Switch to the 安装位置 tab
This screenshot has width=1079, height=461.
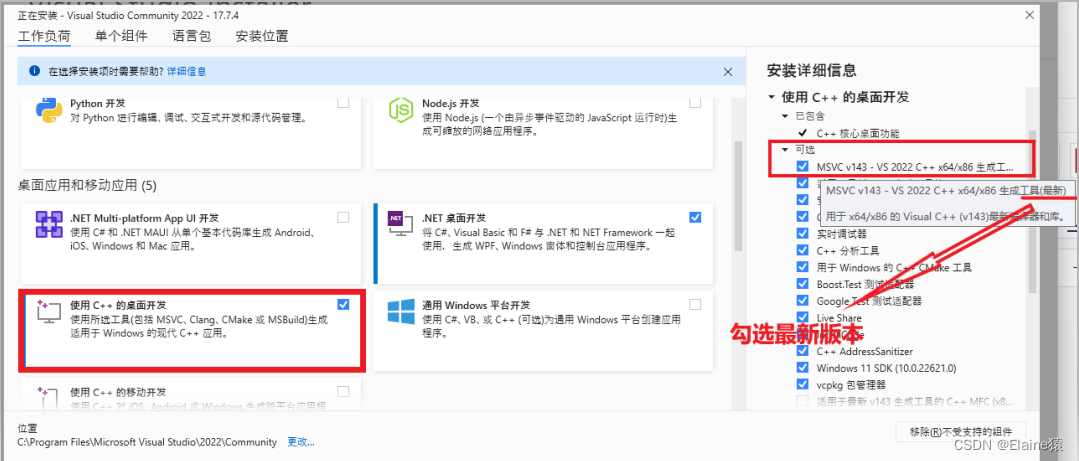(x=262, y=36)
